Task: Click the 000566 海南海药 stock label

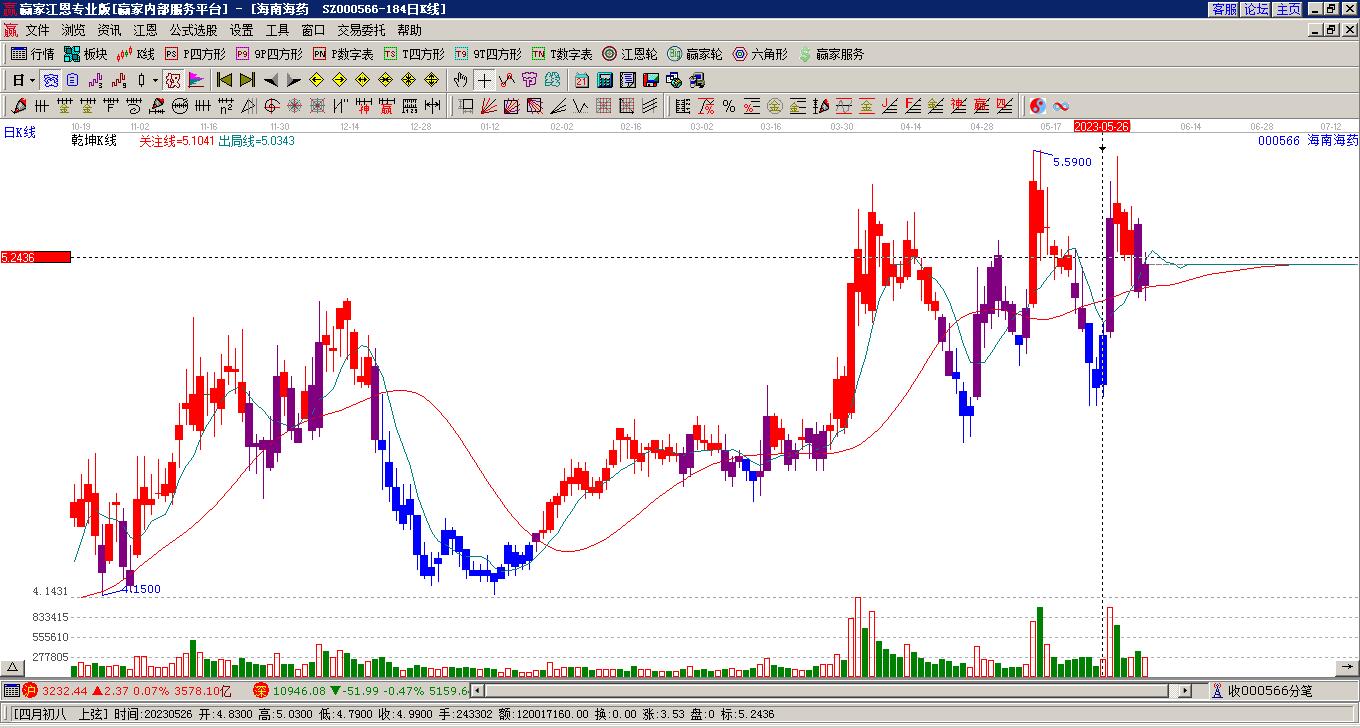Action: 1308,141
